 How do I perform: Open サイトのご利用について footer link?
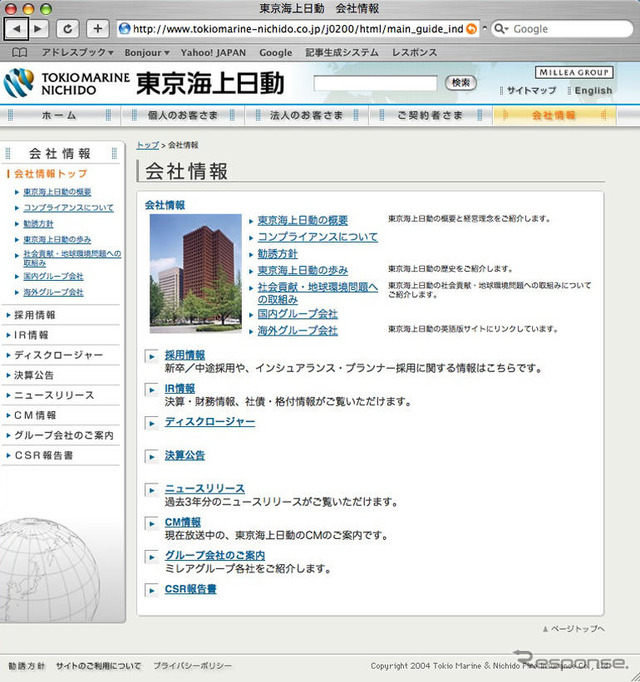click(98, 666)
